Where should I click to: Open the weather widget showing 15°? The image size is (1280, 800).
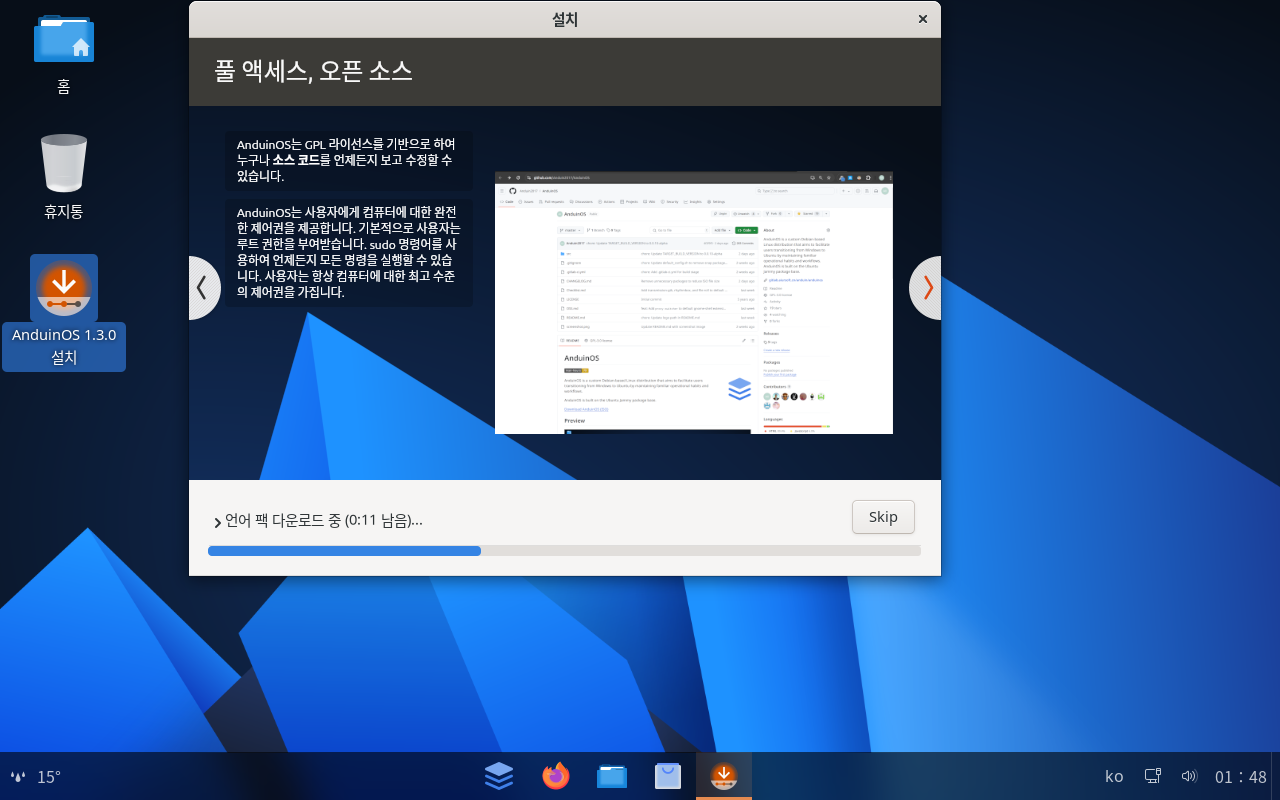(36, 777)
